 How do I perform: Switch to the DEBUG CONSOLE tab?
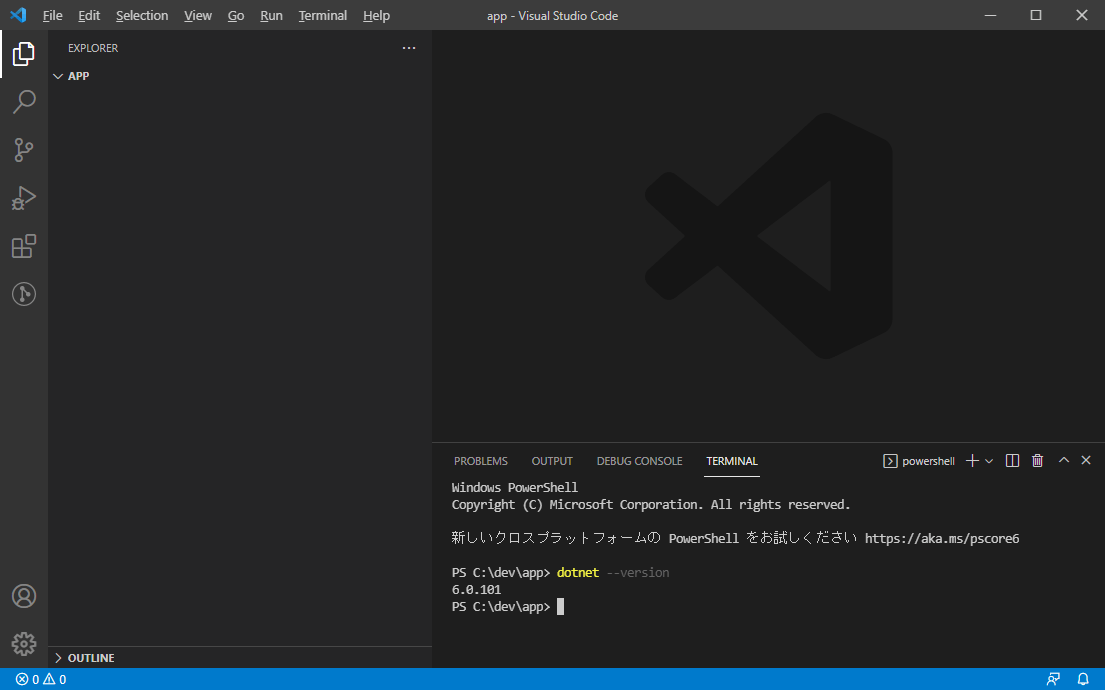(x=639, y=461)
